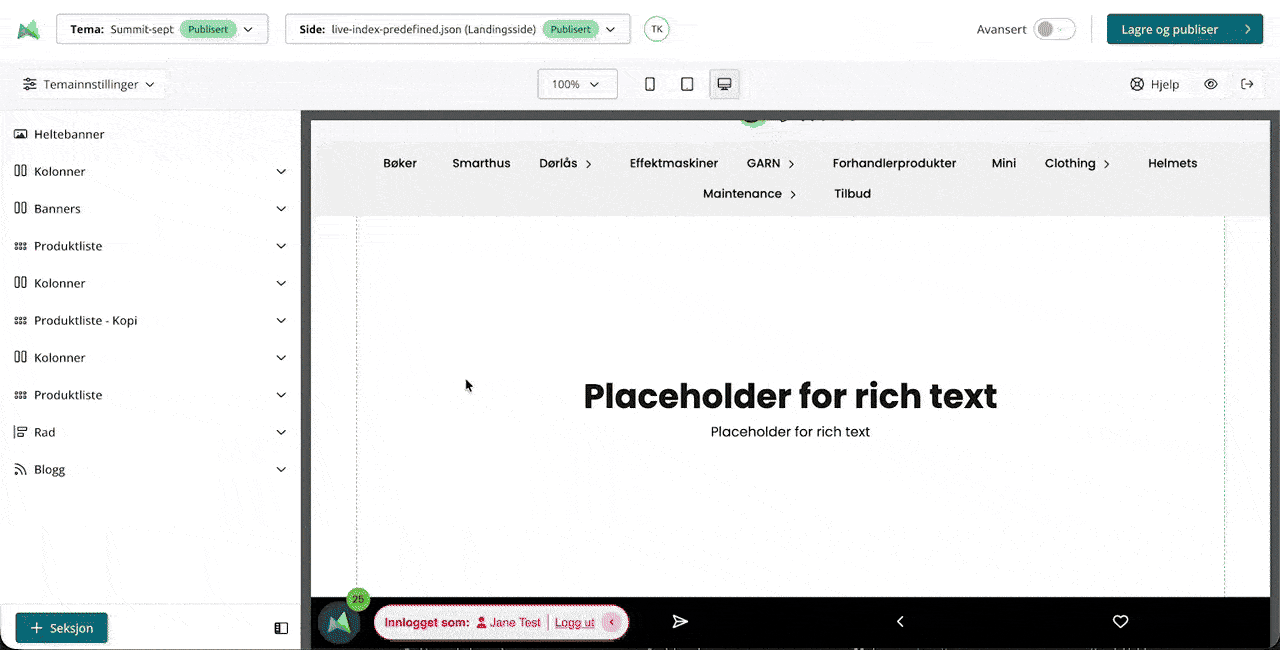Screen dimensions: 1280x650
Task: Open Maintenance menu item
Action: point(749,194)
